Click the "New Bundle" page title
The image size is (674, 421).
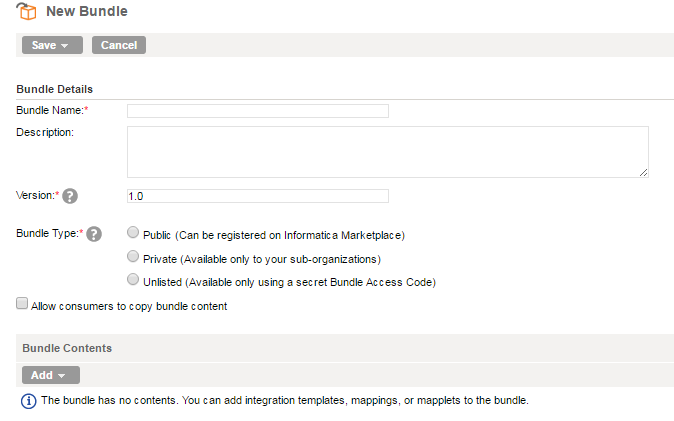coord(87,11)
